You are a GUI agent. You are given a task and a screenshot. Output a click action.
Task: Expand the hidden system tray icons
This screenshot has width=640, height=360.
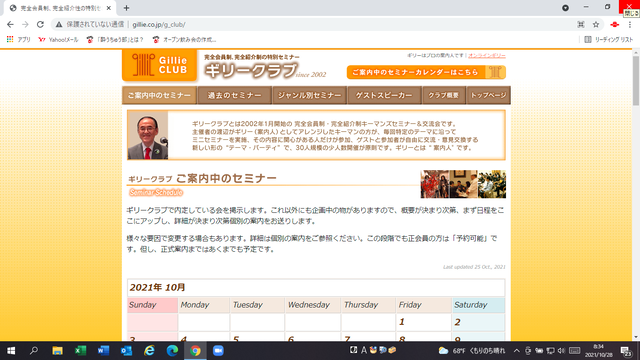[x=517, y=351]
